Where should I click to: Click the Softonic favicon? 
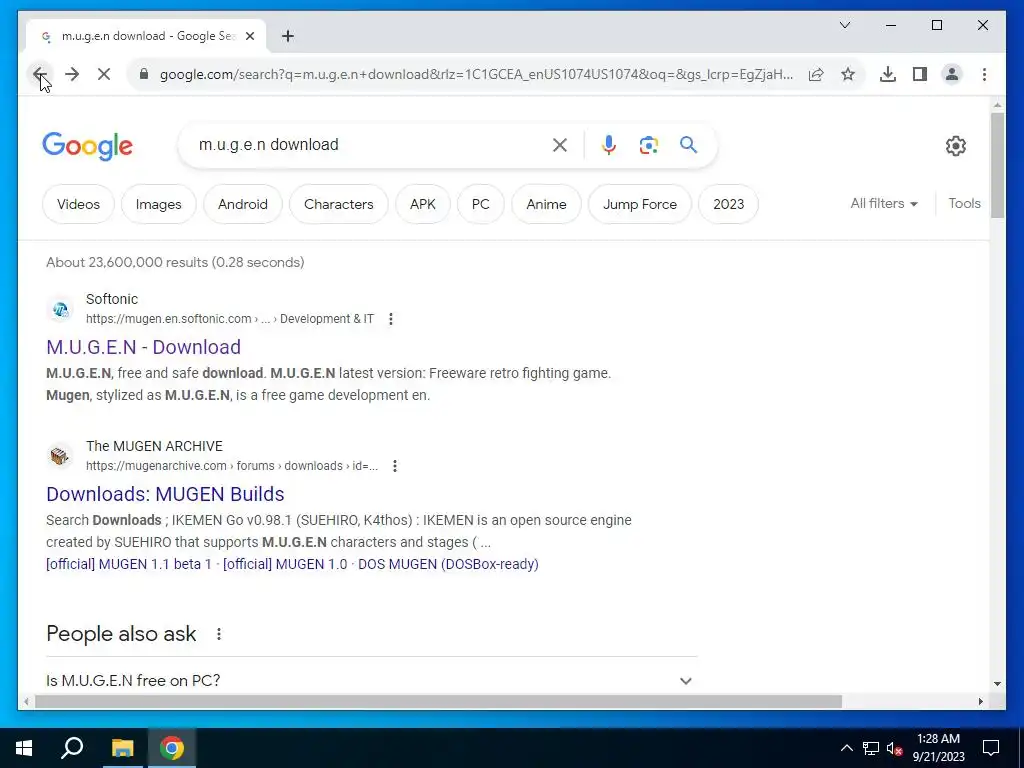pyautogui.click(x=60, y=309)
